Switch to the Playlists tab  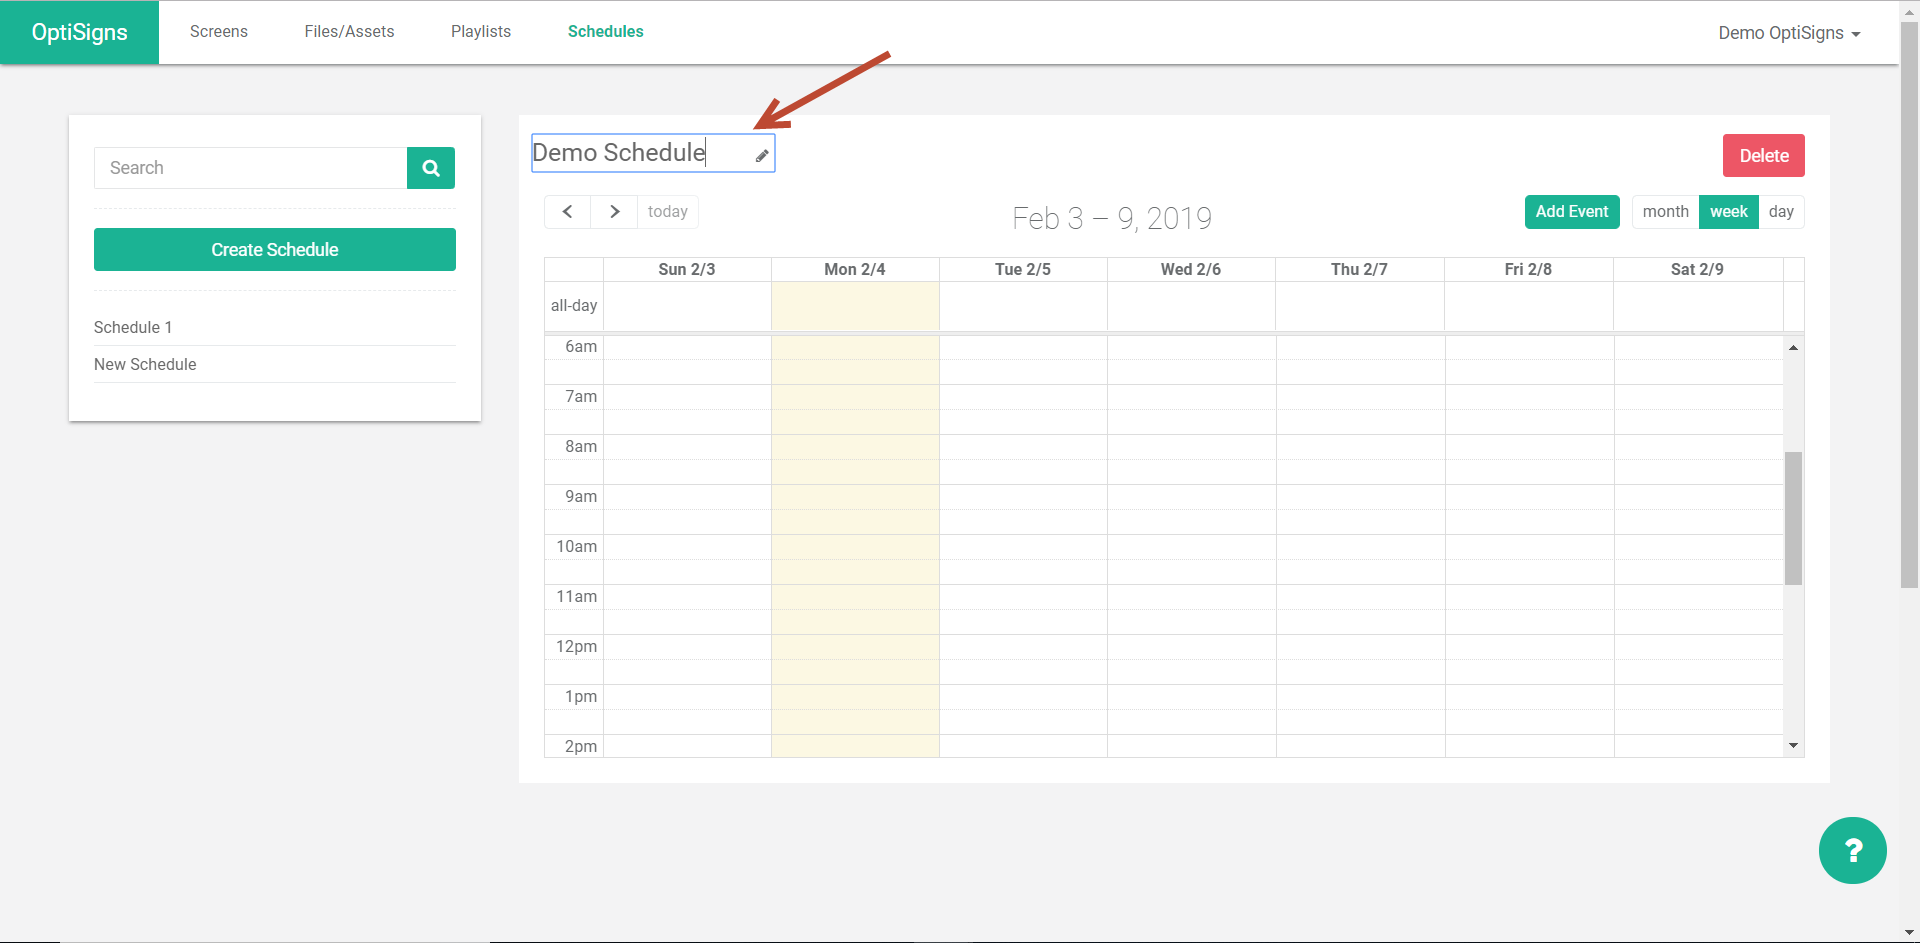coord(481,32)
